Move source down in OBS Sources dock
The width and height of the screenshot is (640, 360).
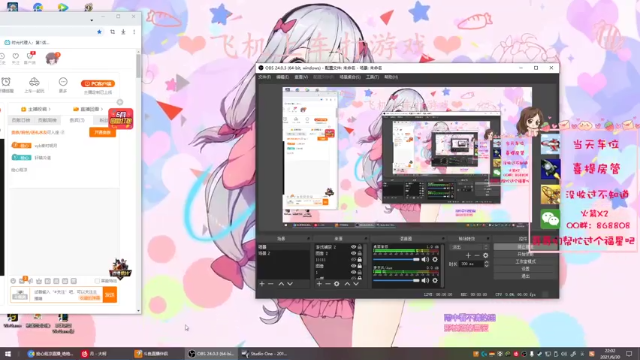356,284
